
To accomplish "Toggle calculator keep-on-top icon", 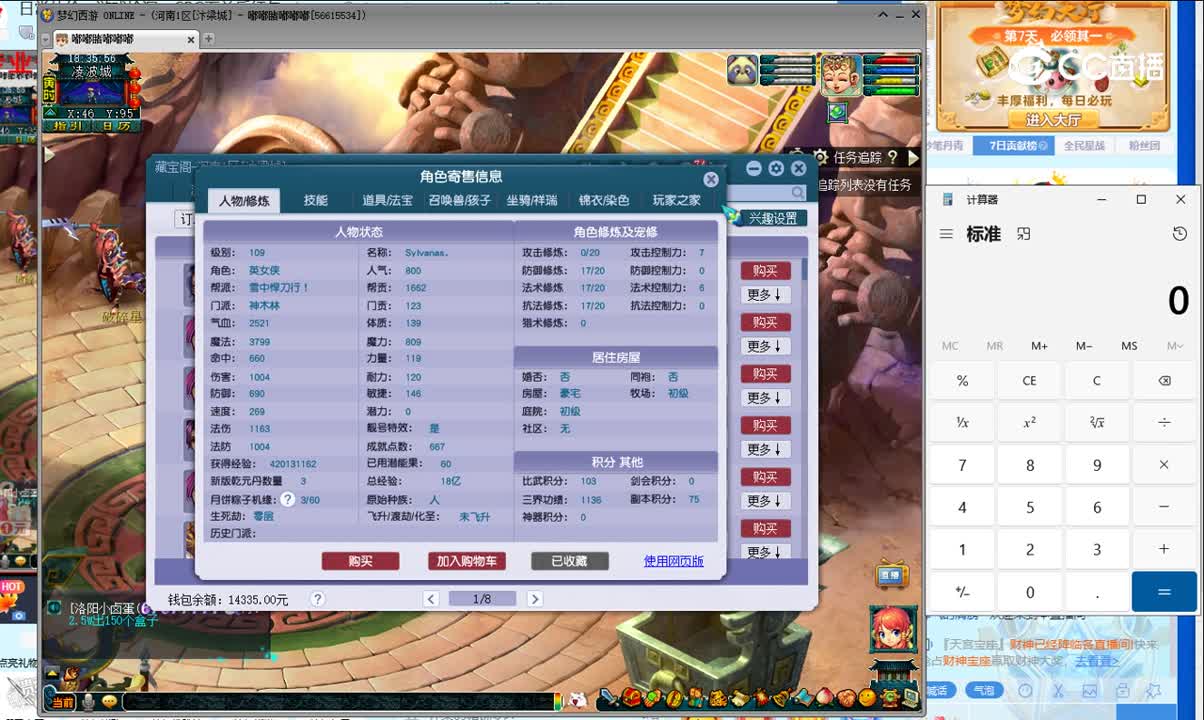I will coord(1023,234).
